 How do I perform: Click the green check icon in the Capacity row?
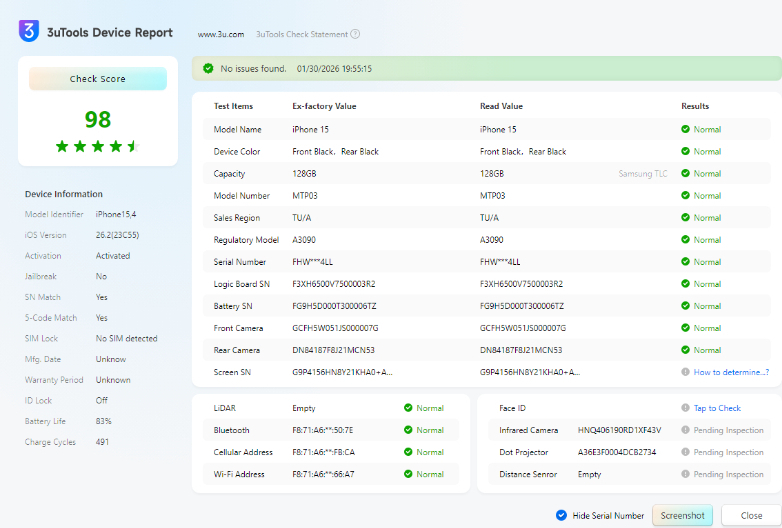[x=685, y=173]
